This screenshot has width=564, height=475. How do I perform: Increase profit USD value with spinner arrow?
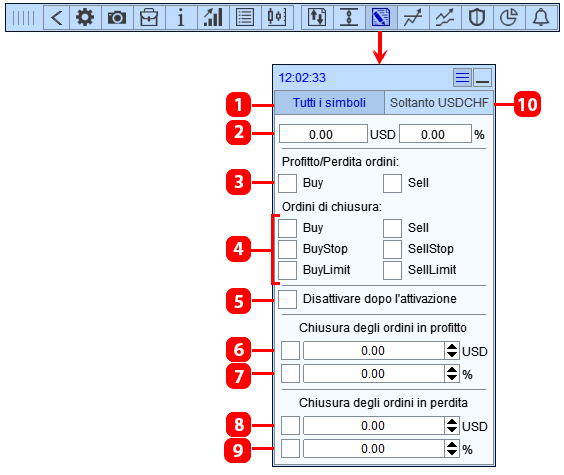coord(452,347)
